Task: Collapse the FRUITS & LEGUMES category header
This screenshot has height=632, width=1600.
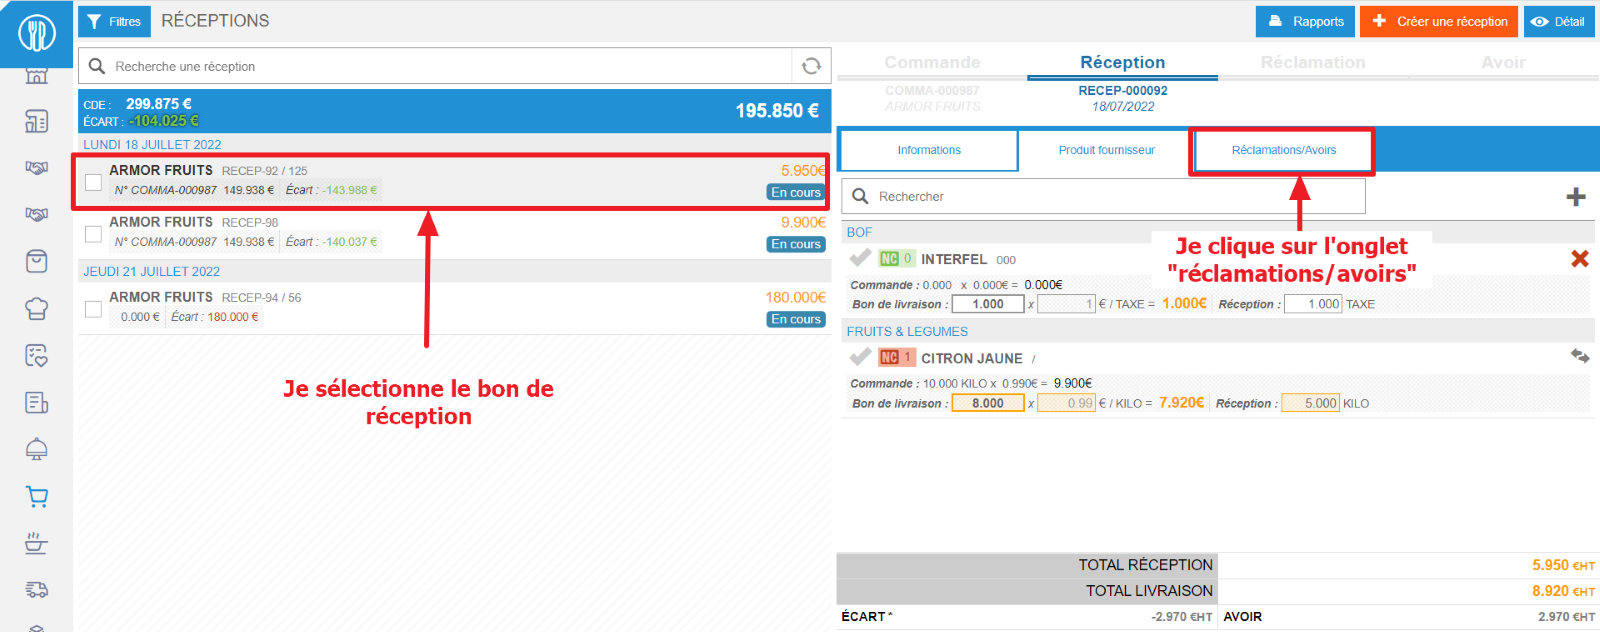Action: pos(907,332)
